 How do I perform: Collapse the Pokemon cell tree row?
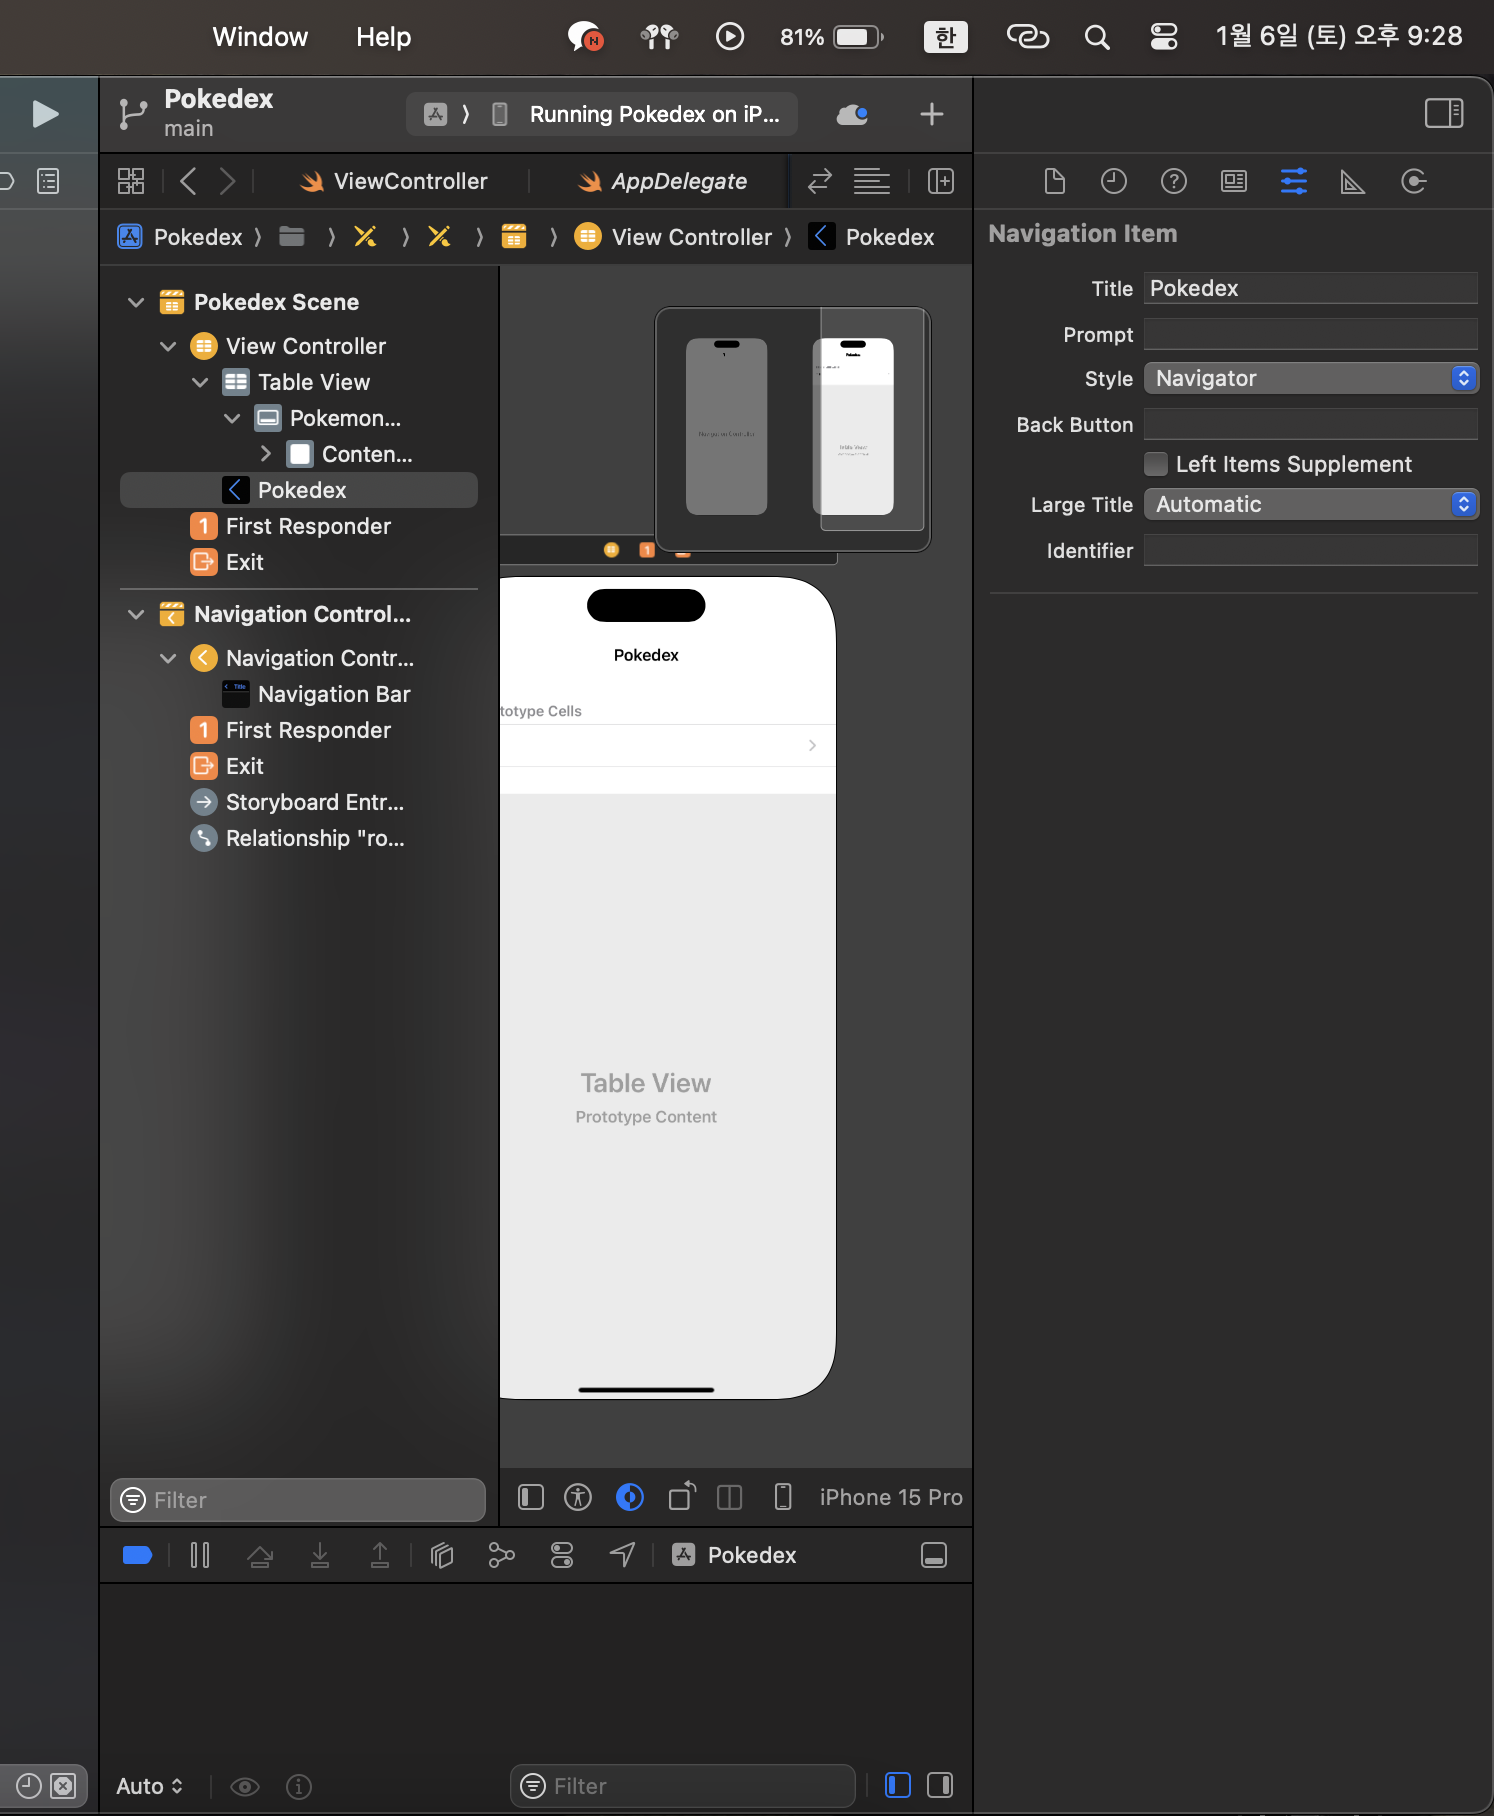232,418
